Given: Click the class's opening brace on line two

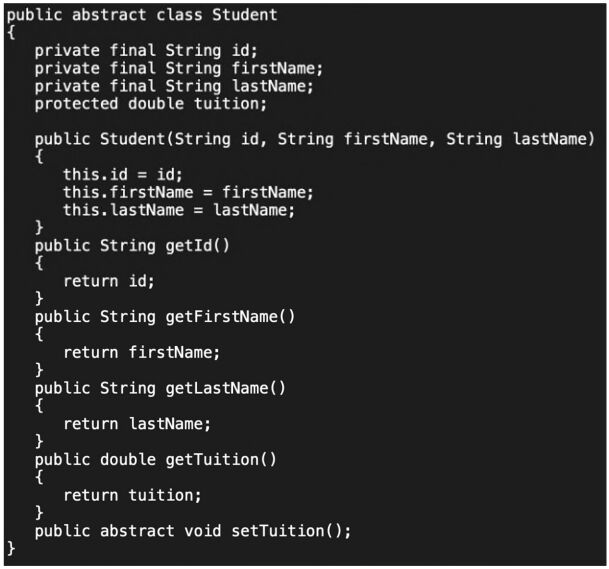Looking at the screenshot, I should click(x=11, y=33).
